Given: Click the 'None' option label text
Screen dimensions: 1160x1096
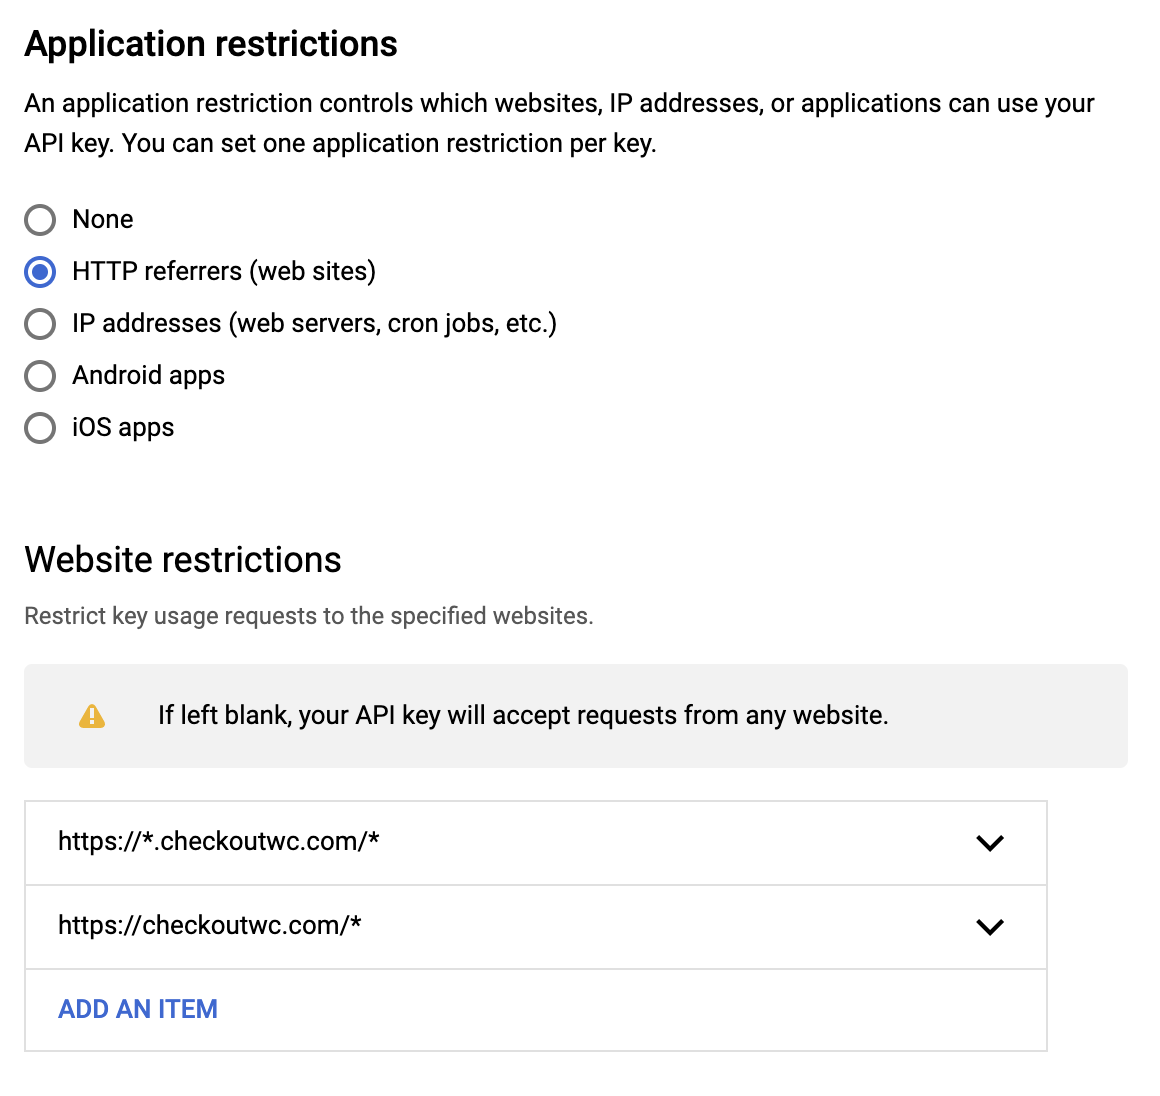Looking at the screenshot, I should point(103,220).
